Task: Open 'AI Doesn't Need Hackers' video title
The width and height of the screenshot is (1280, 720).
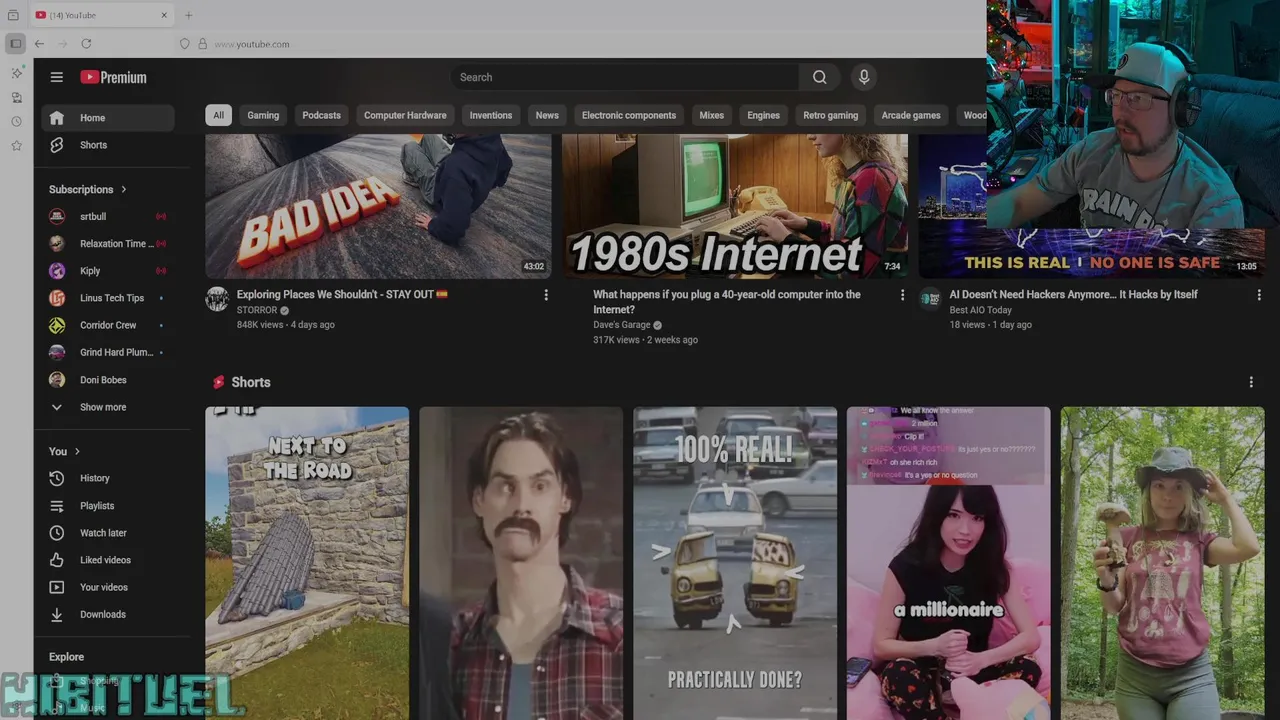Action: coord(1073,294)
